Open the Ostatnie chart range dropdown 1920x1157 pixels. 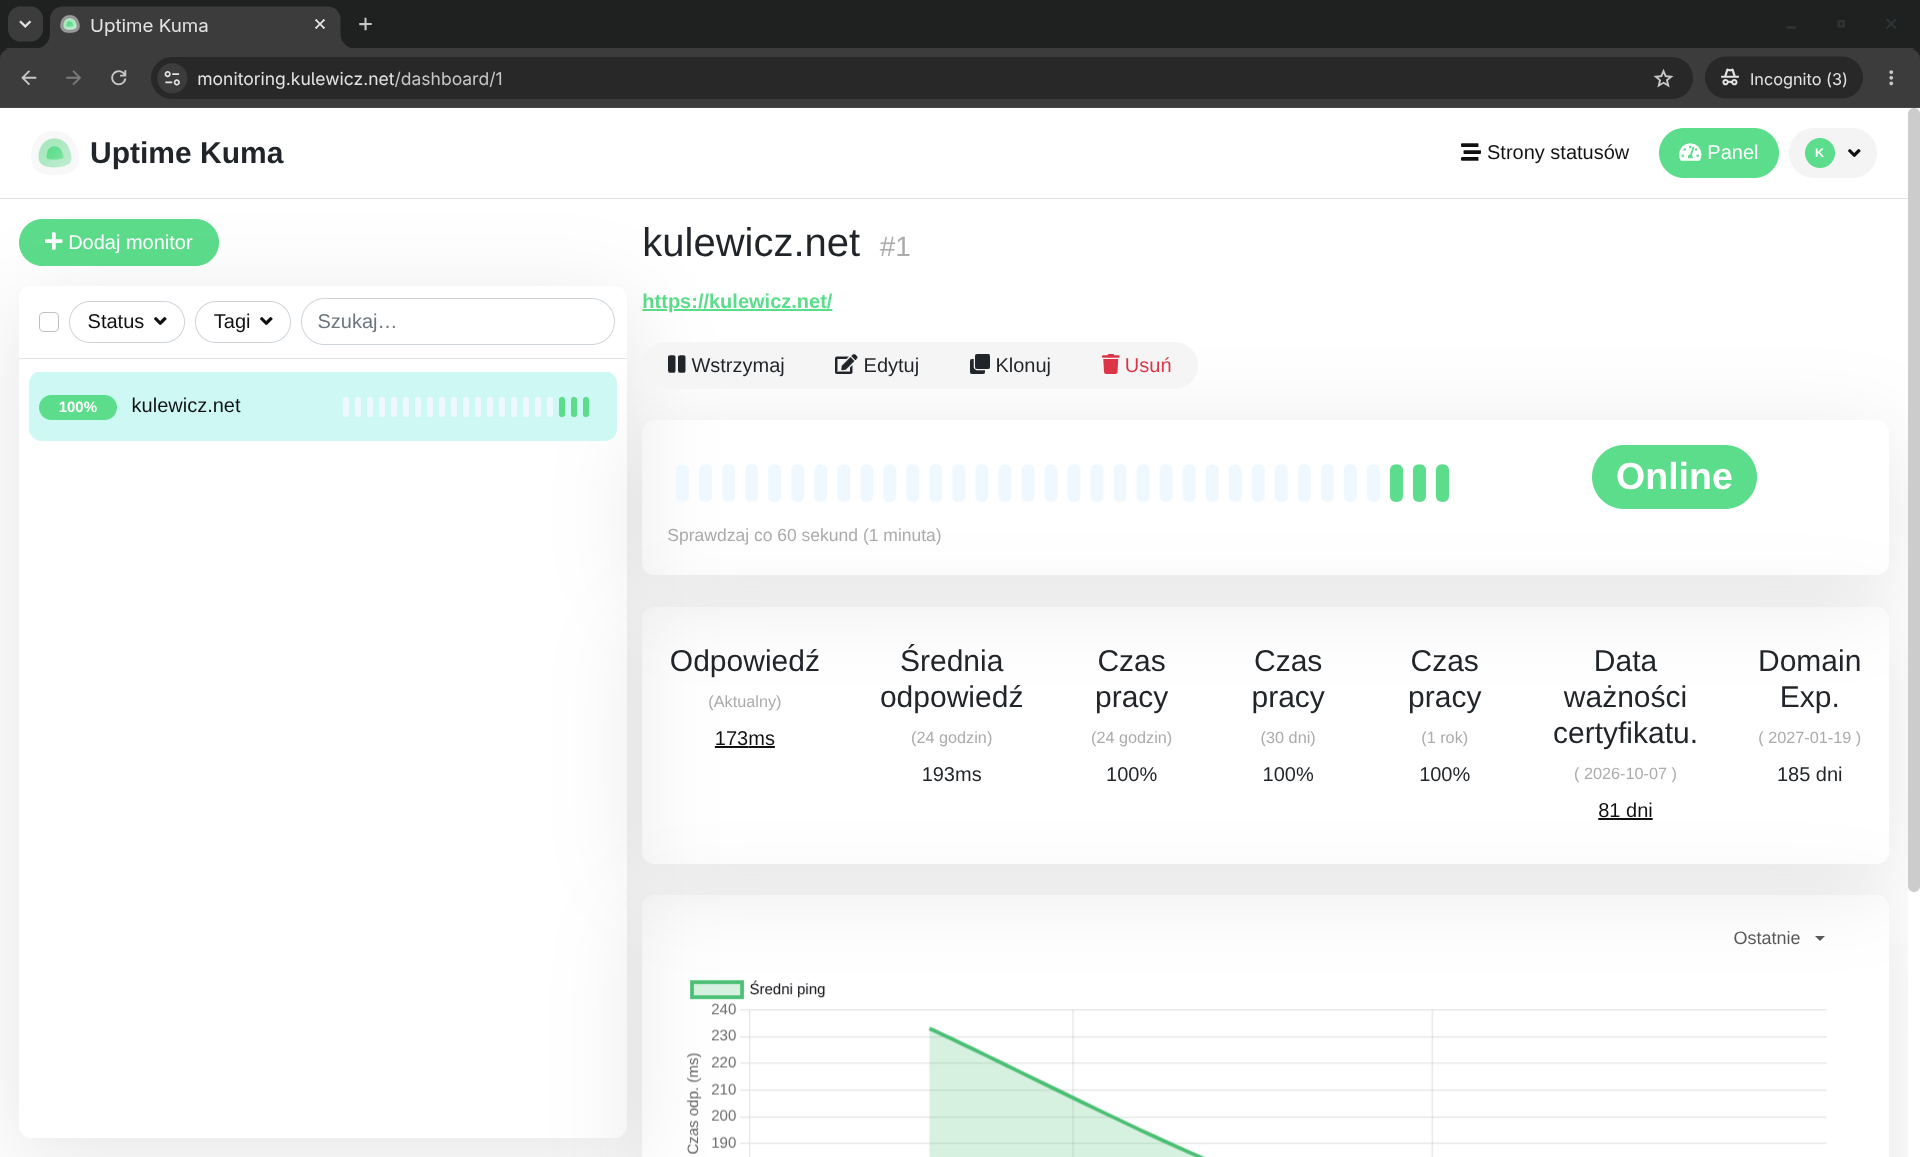(x=1779, y=938)
